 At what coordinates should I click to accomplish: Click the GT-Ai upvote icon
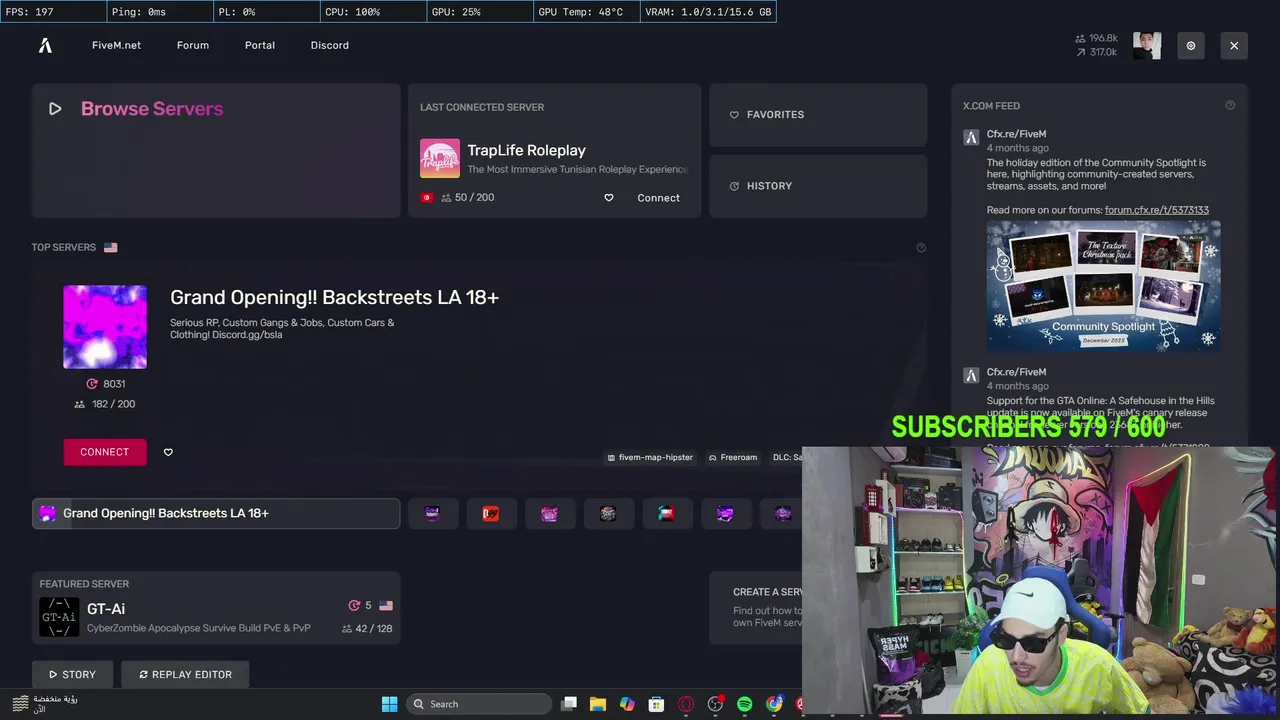pyautogui.click(x=354, y=606)
